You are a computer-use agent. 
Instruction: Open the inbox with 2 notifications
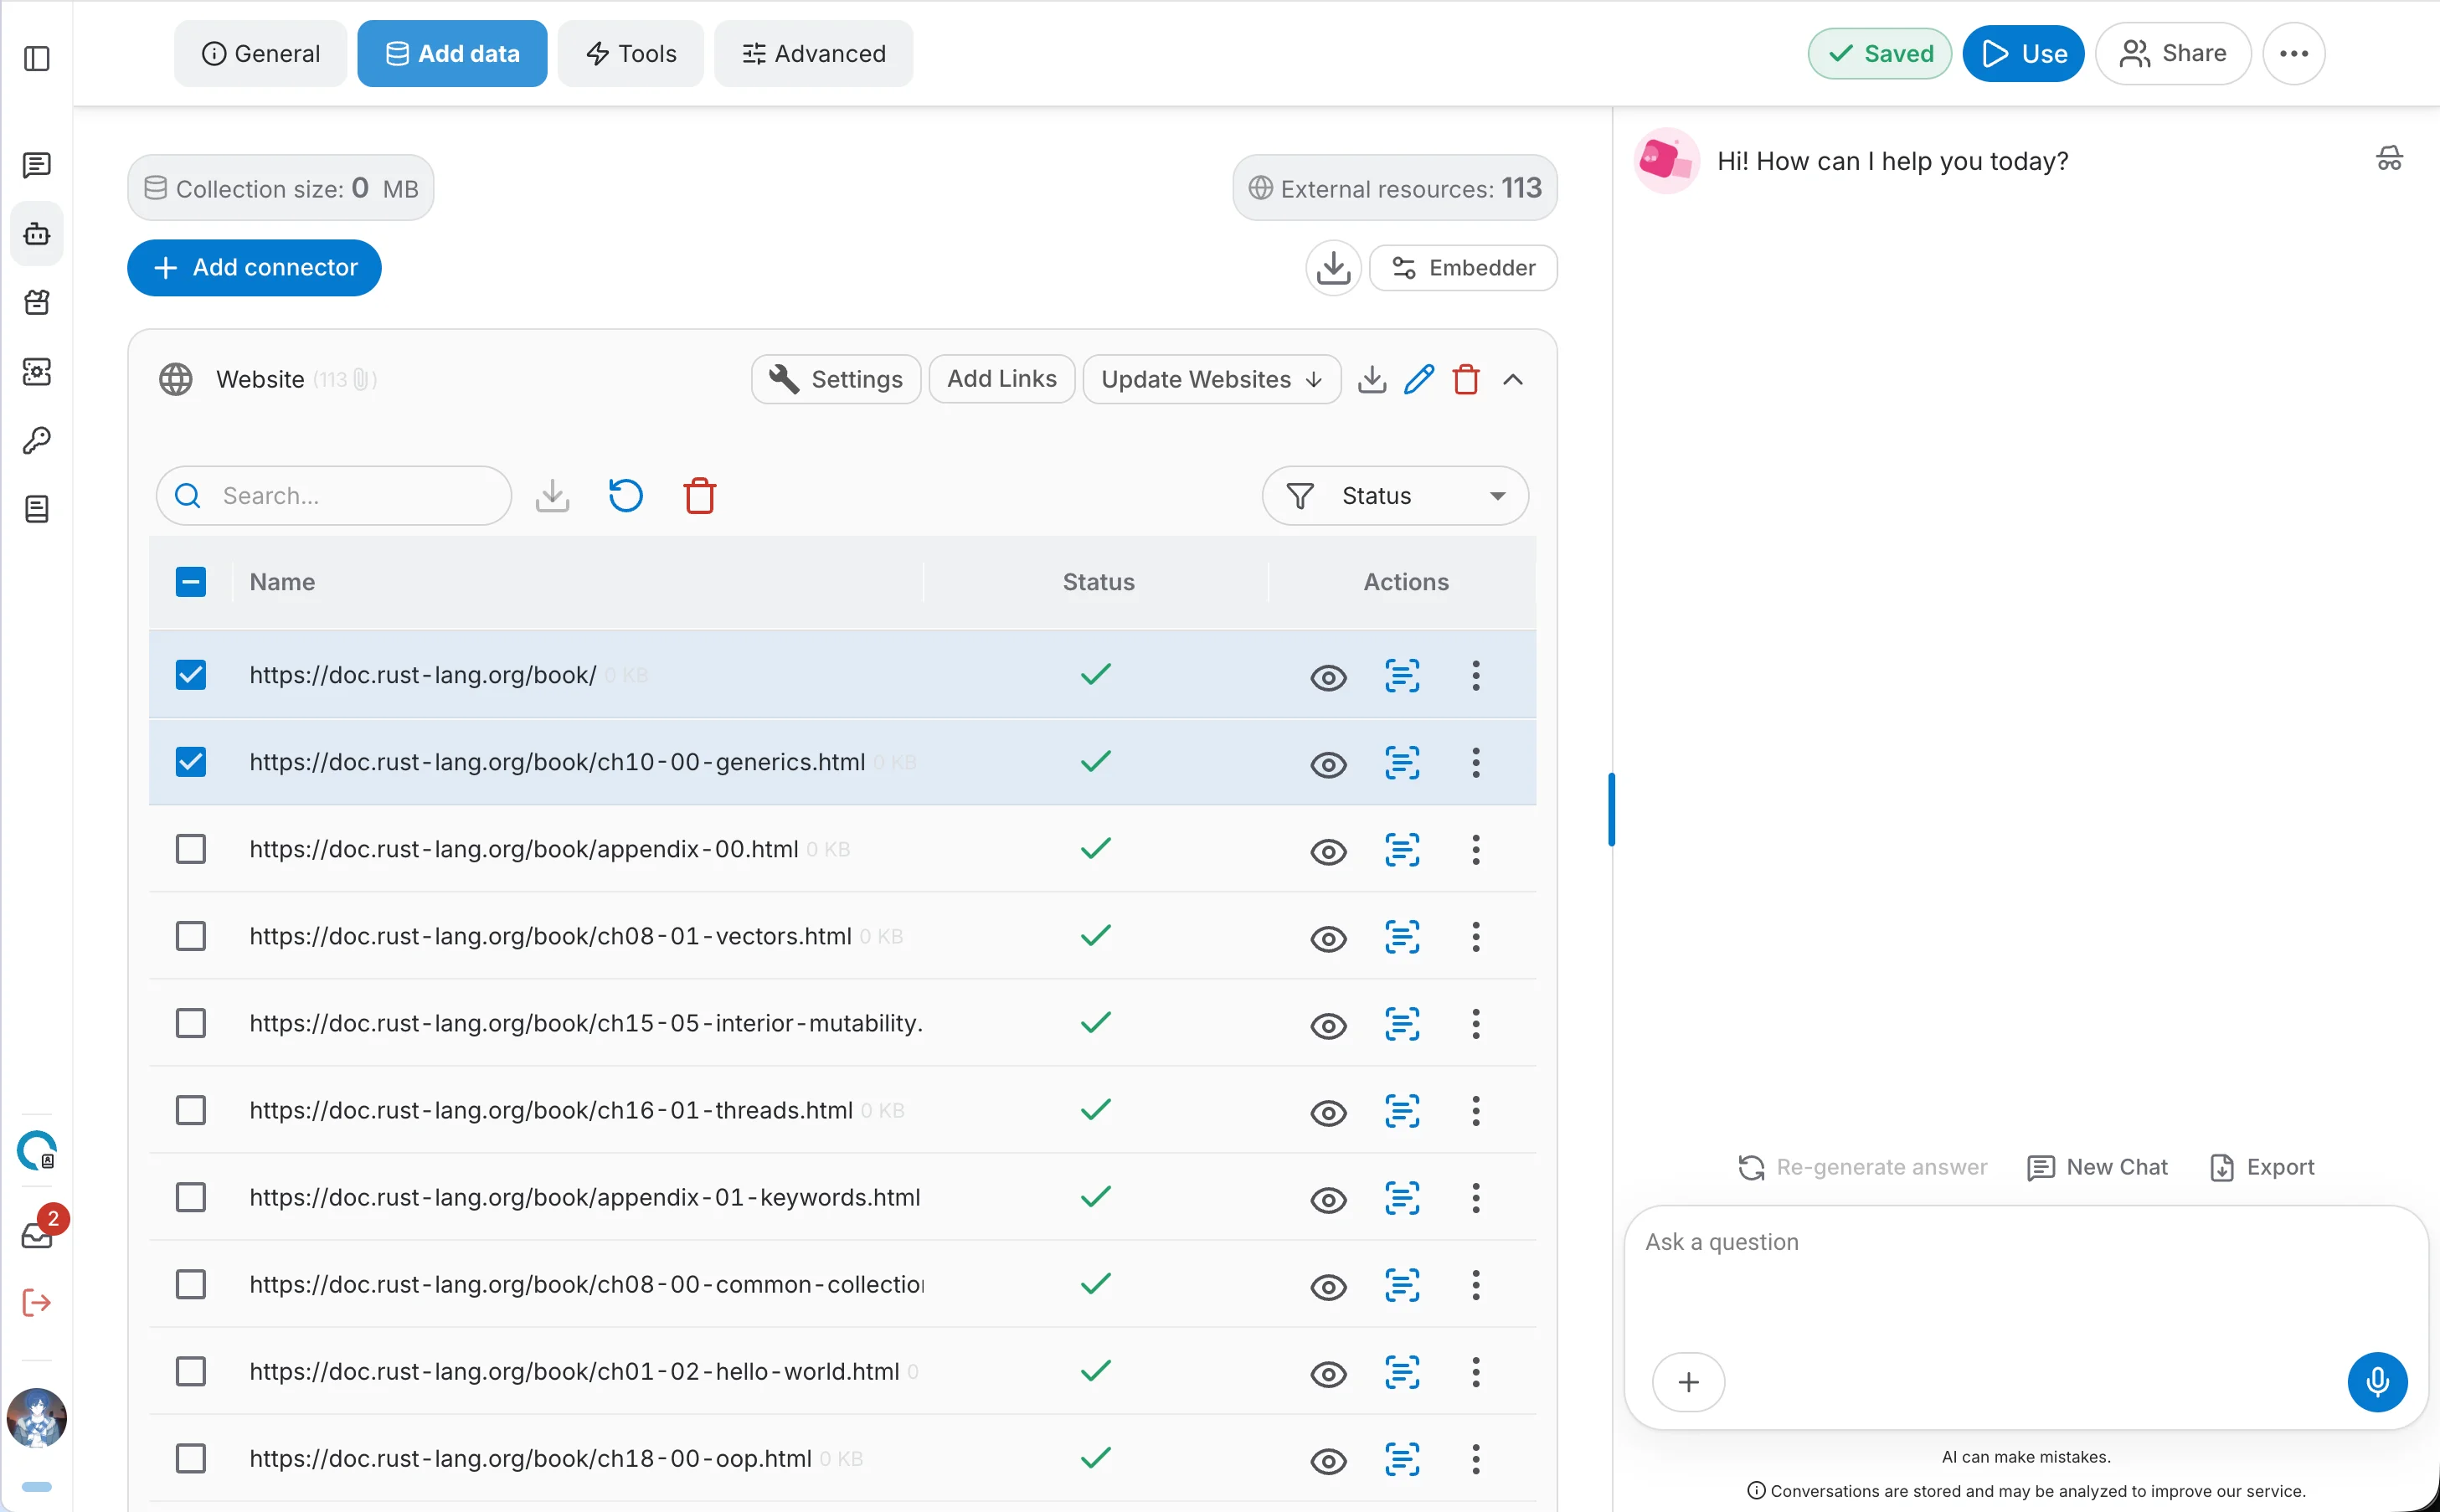pyautogui.click(x=37, y=1236)
